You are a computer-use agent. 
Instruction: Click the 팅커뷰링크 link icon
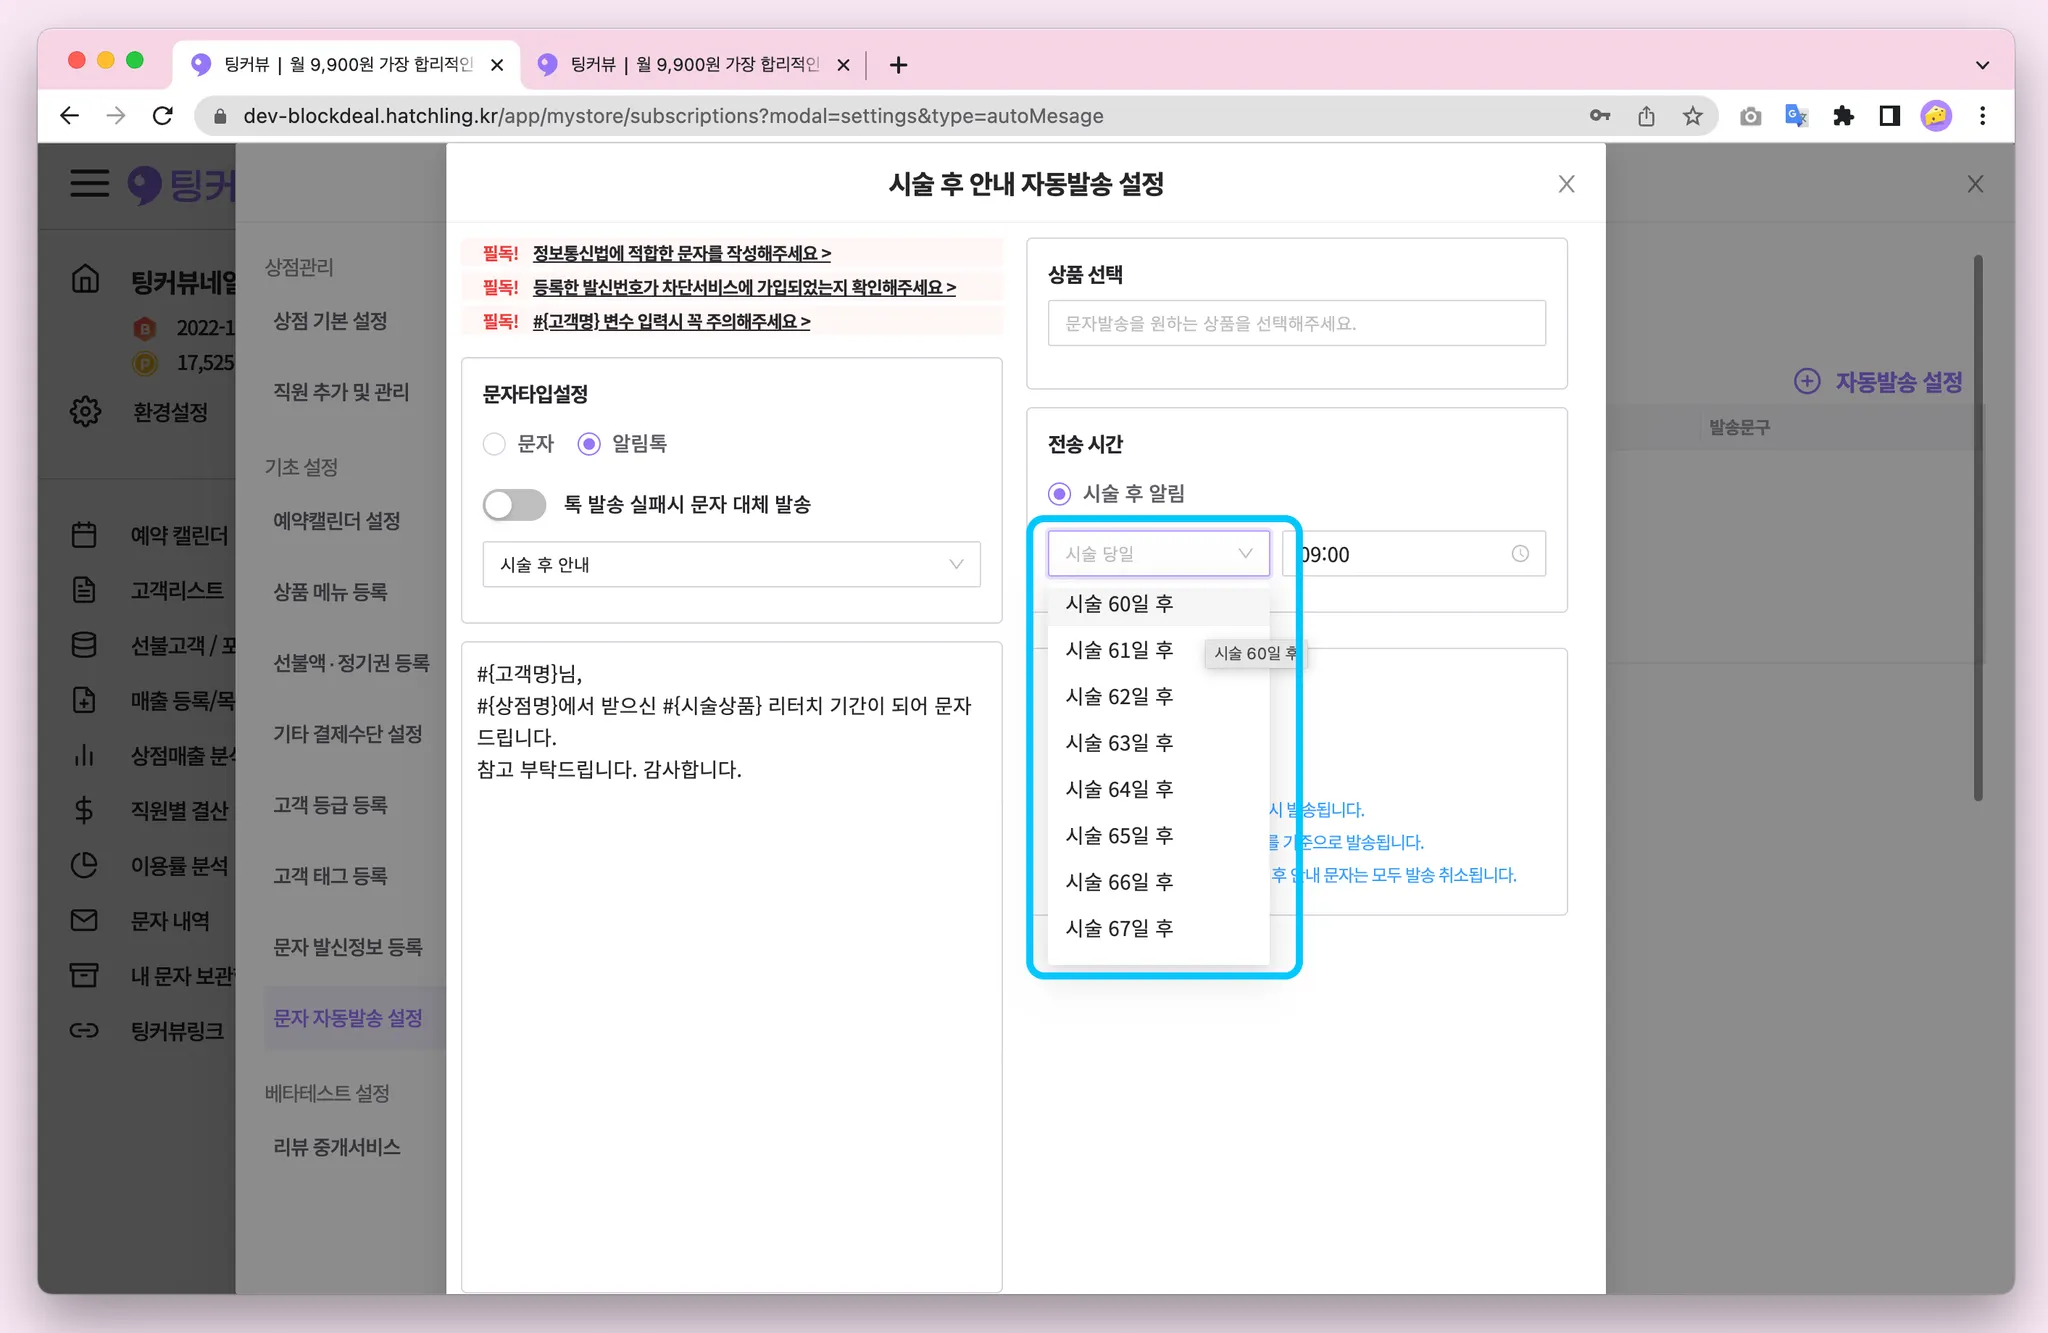(84, 1030)
